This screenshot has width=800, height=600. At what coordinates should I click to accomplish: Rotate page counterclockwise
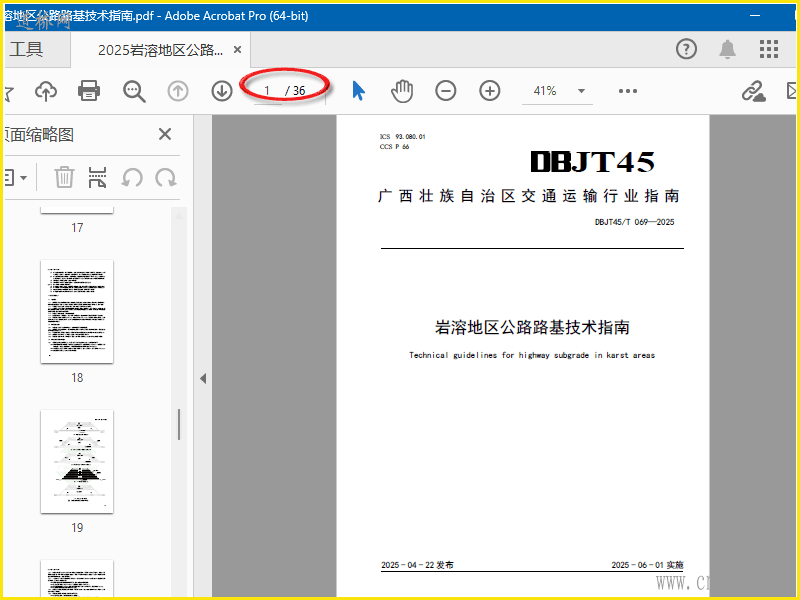pyautogui.click(x=132, y=178)
